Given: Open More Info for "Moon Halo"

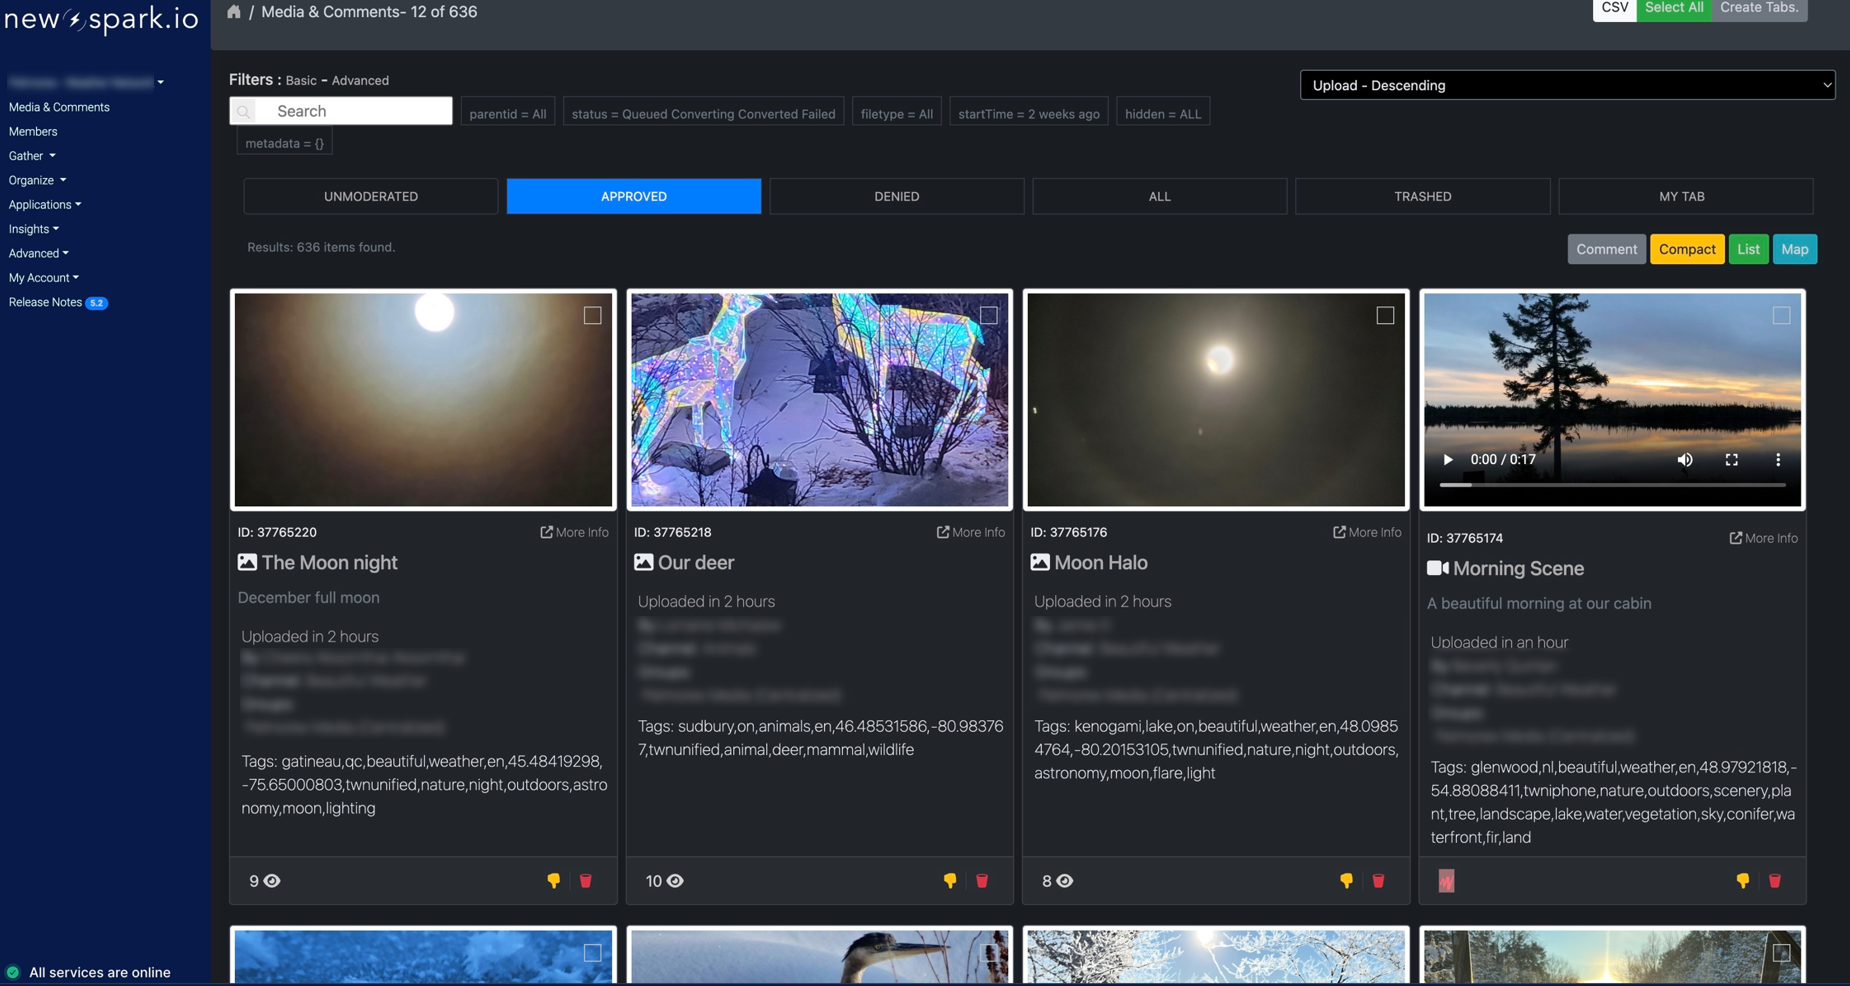Looking at the screenshot, I should point(1367,531).
